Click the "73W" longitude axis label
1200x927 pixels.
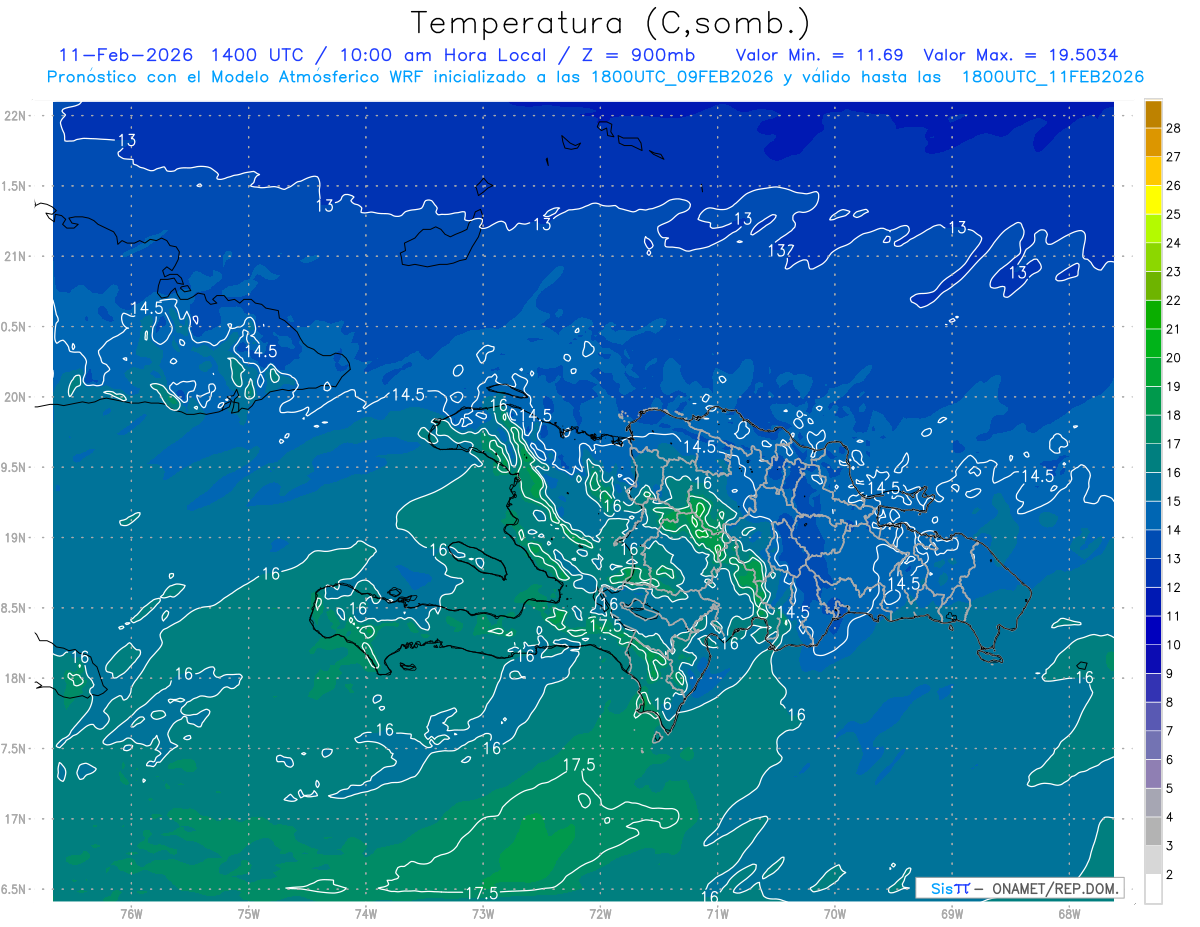(x=483, y=914)
